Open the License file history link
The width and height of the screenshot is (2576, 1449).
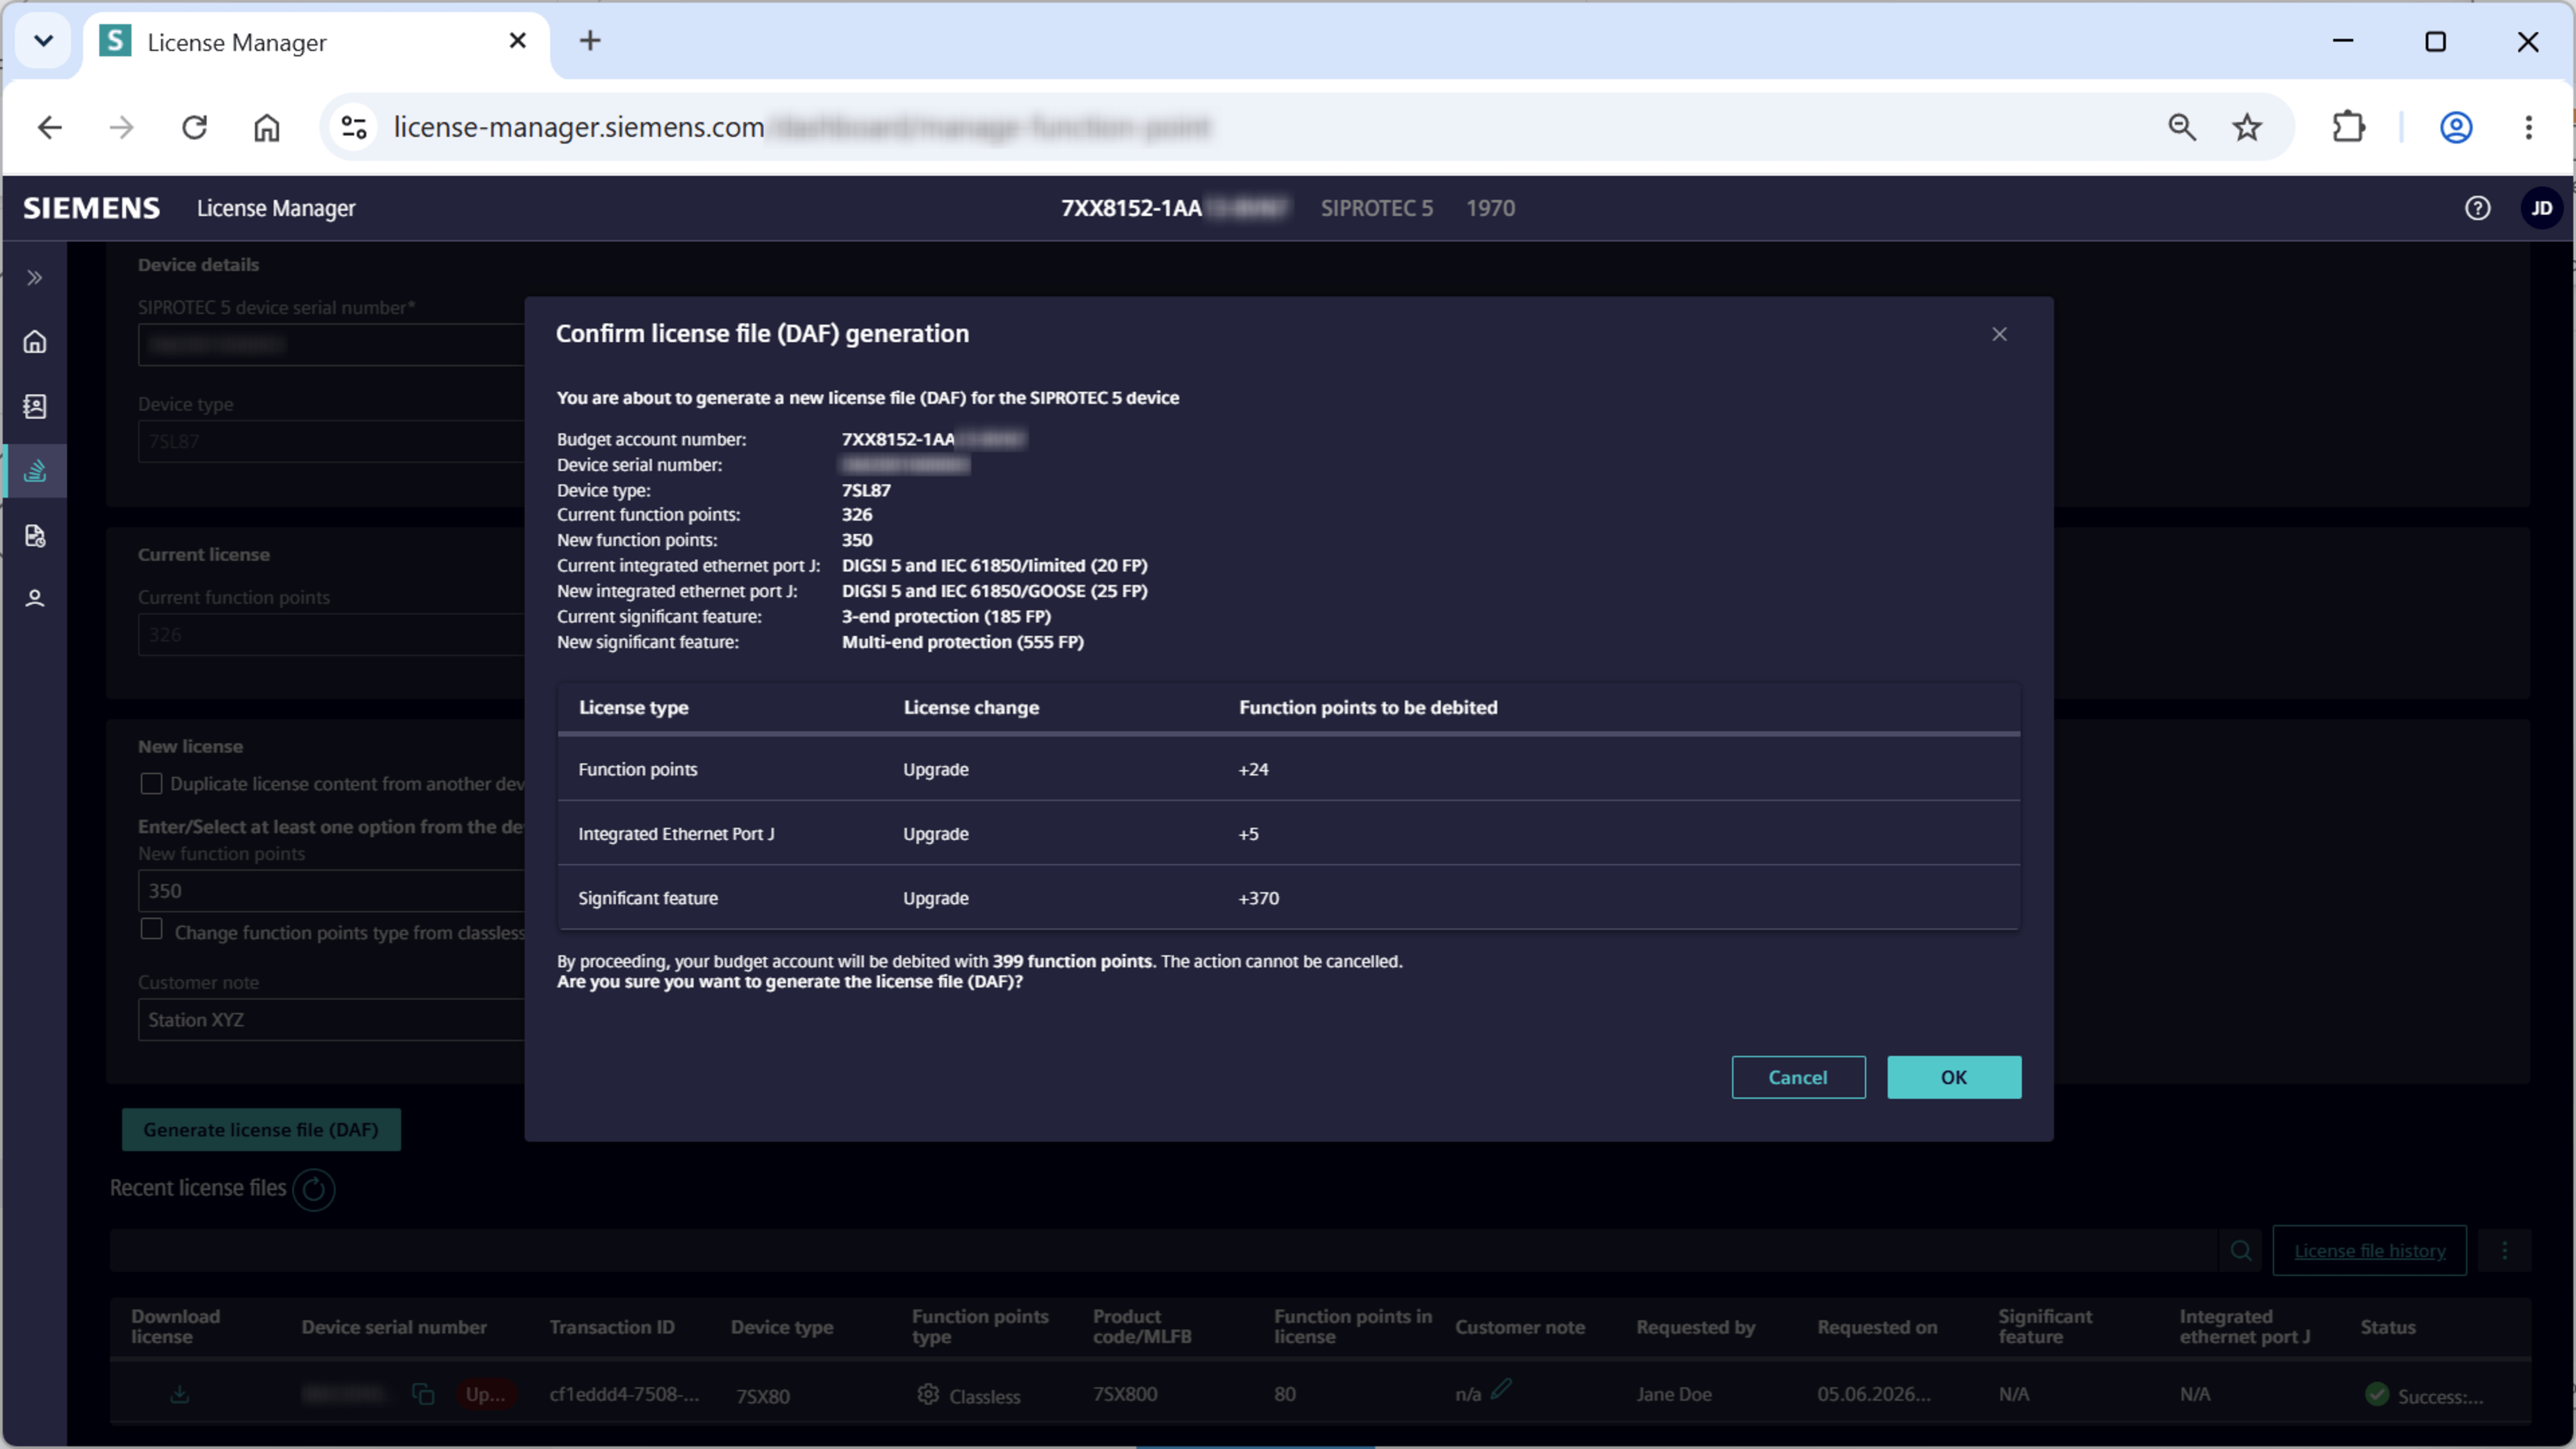2369,1250
